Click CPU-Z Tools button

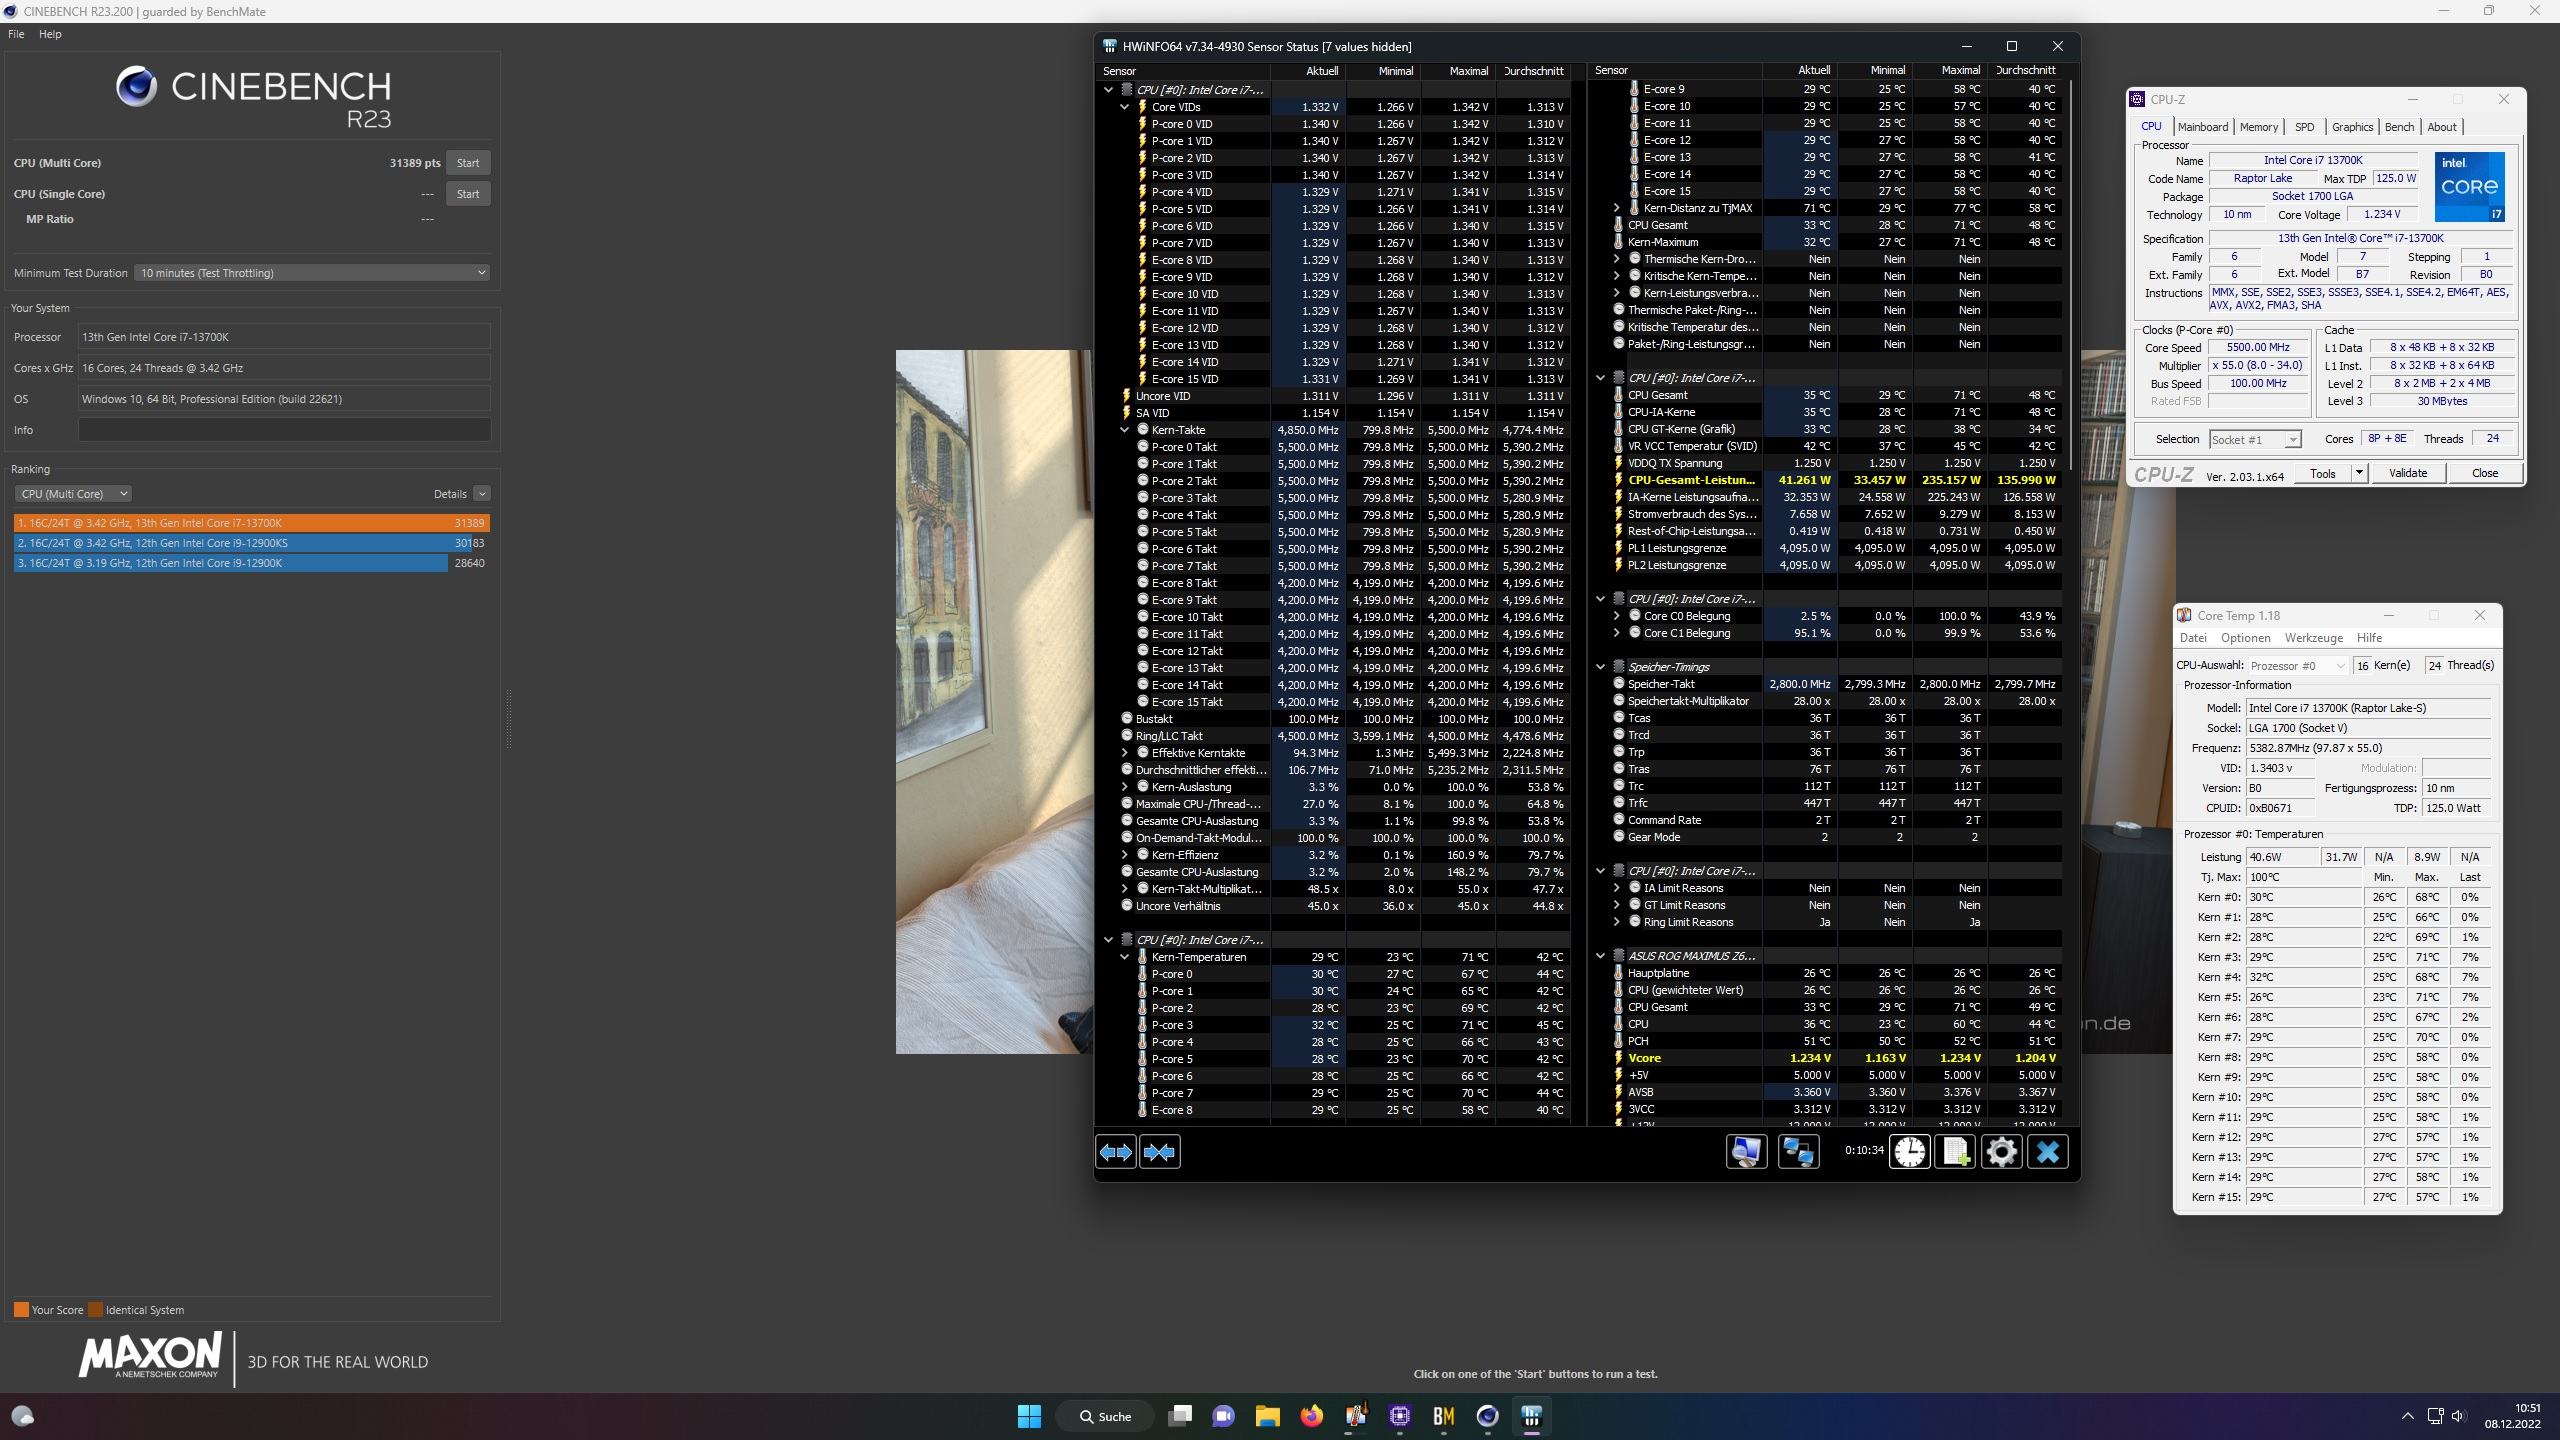2322,473
